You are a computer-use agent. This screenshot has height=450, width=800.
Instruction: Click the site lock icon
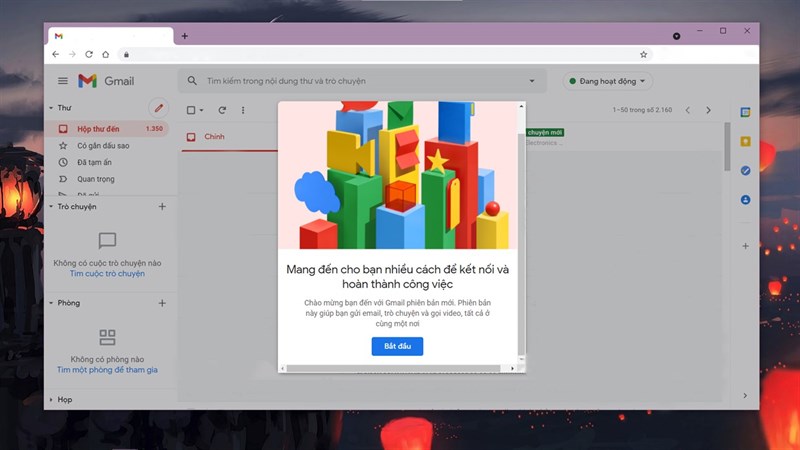[127, 54]
